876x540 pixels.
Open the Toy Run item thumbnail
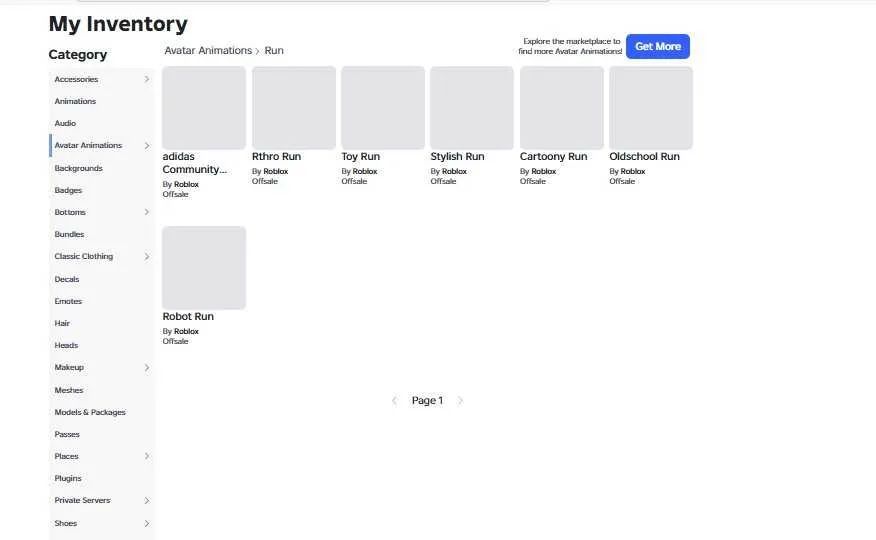[x=383, y=108]
